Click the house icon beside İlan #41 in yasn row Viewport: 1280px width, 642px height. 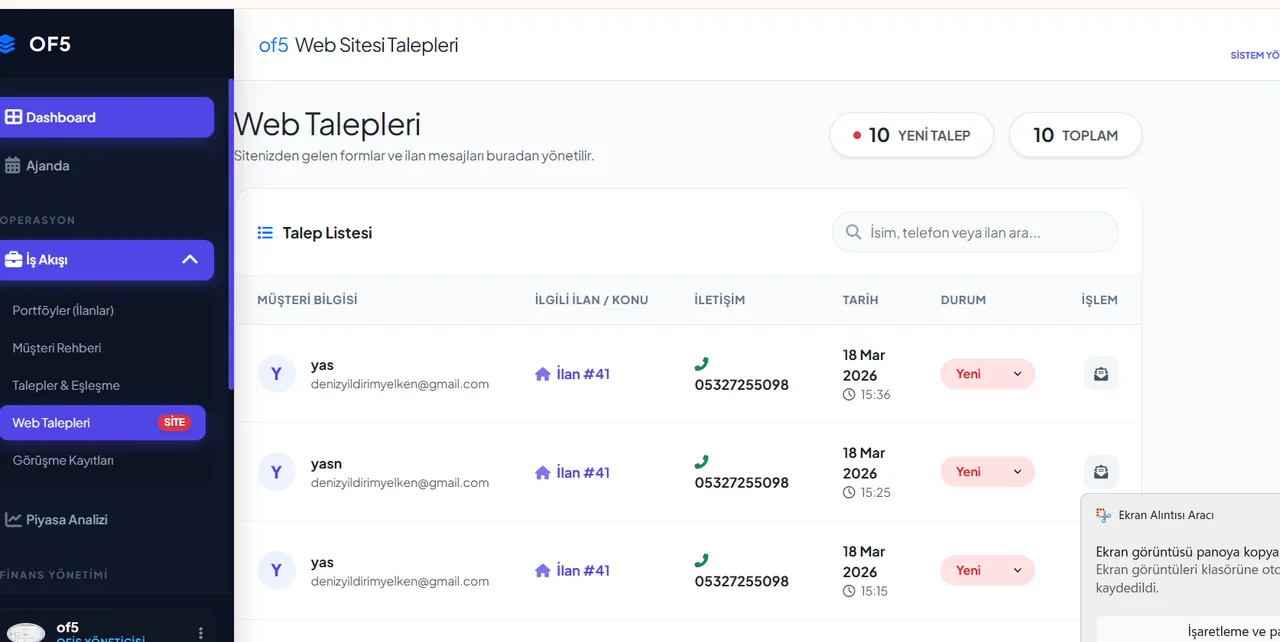point(543,473)
